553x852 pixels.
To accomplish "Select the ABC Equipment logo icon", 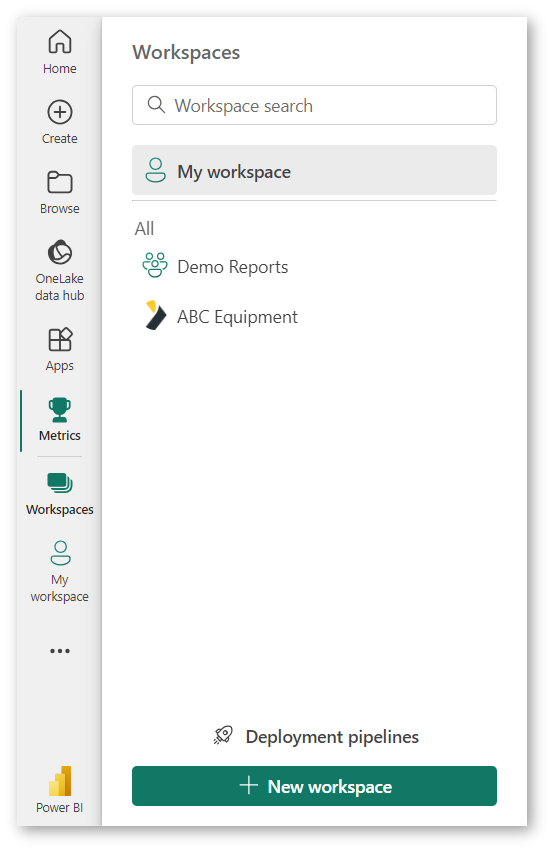I will (x=155, y=315).
